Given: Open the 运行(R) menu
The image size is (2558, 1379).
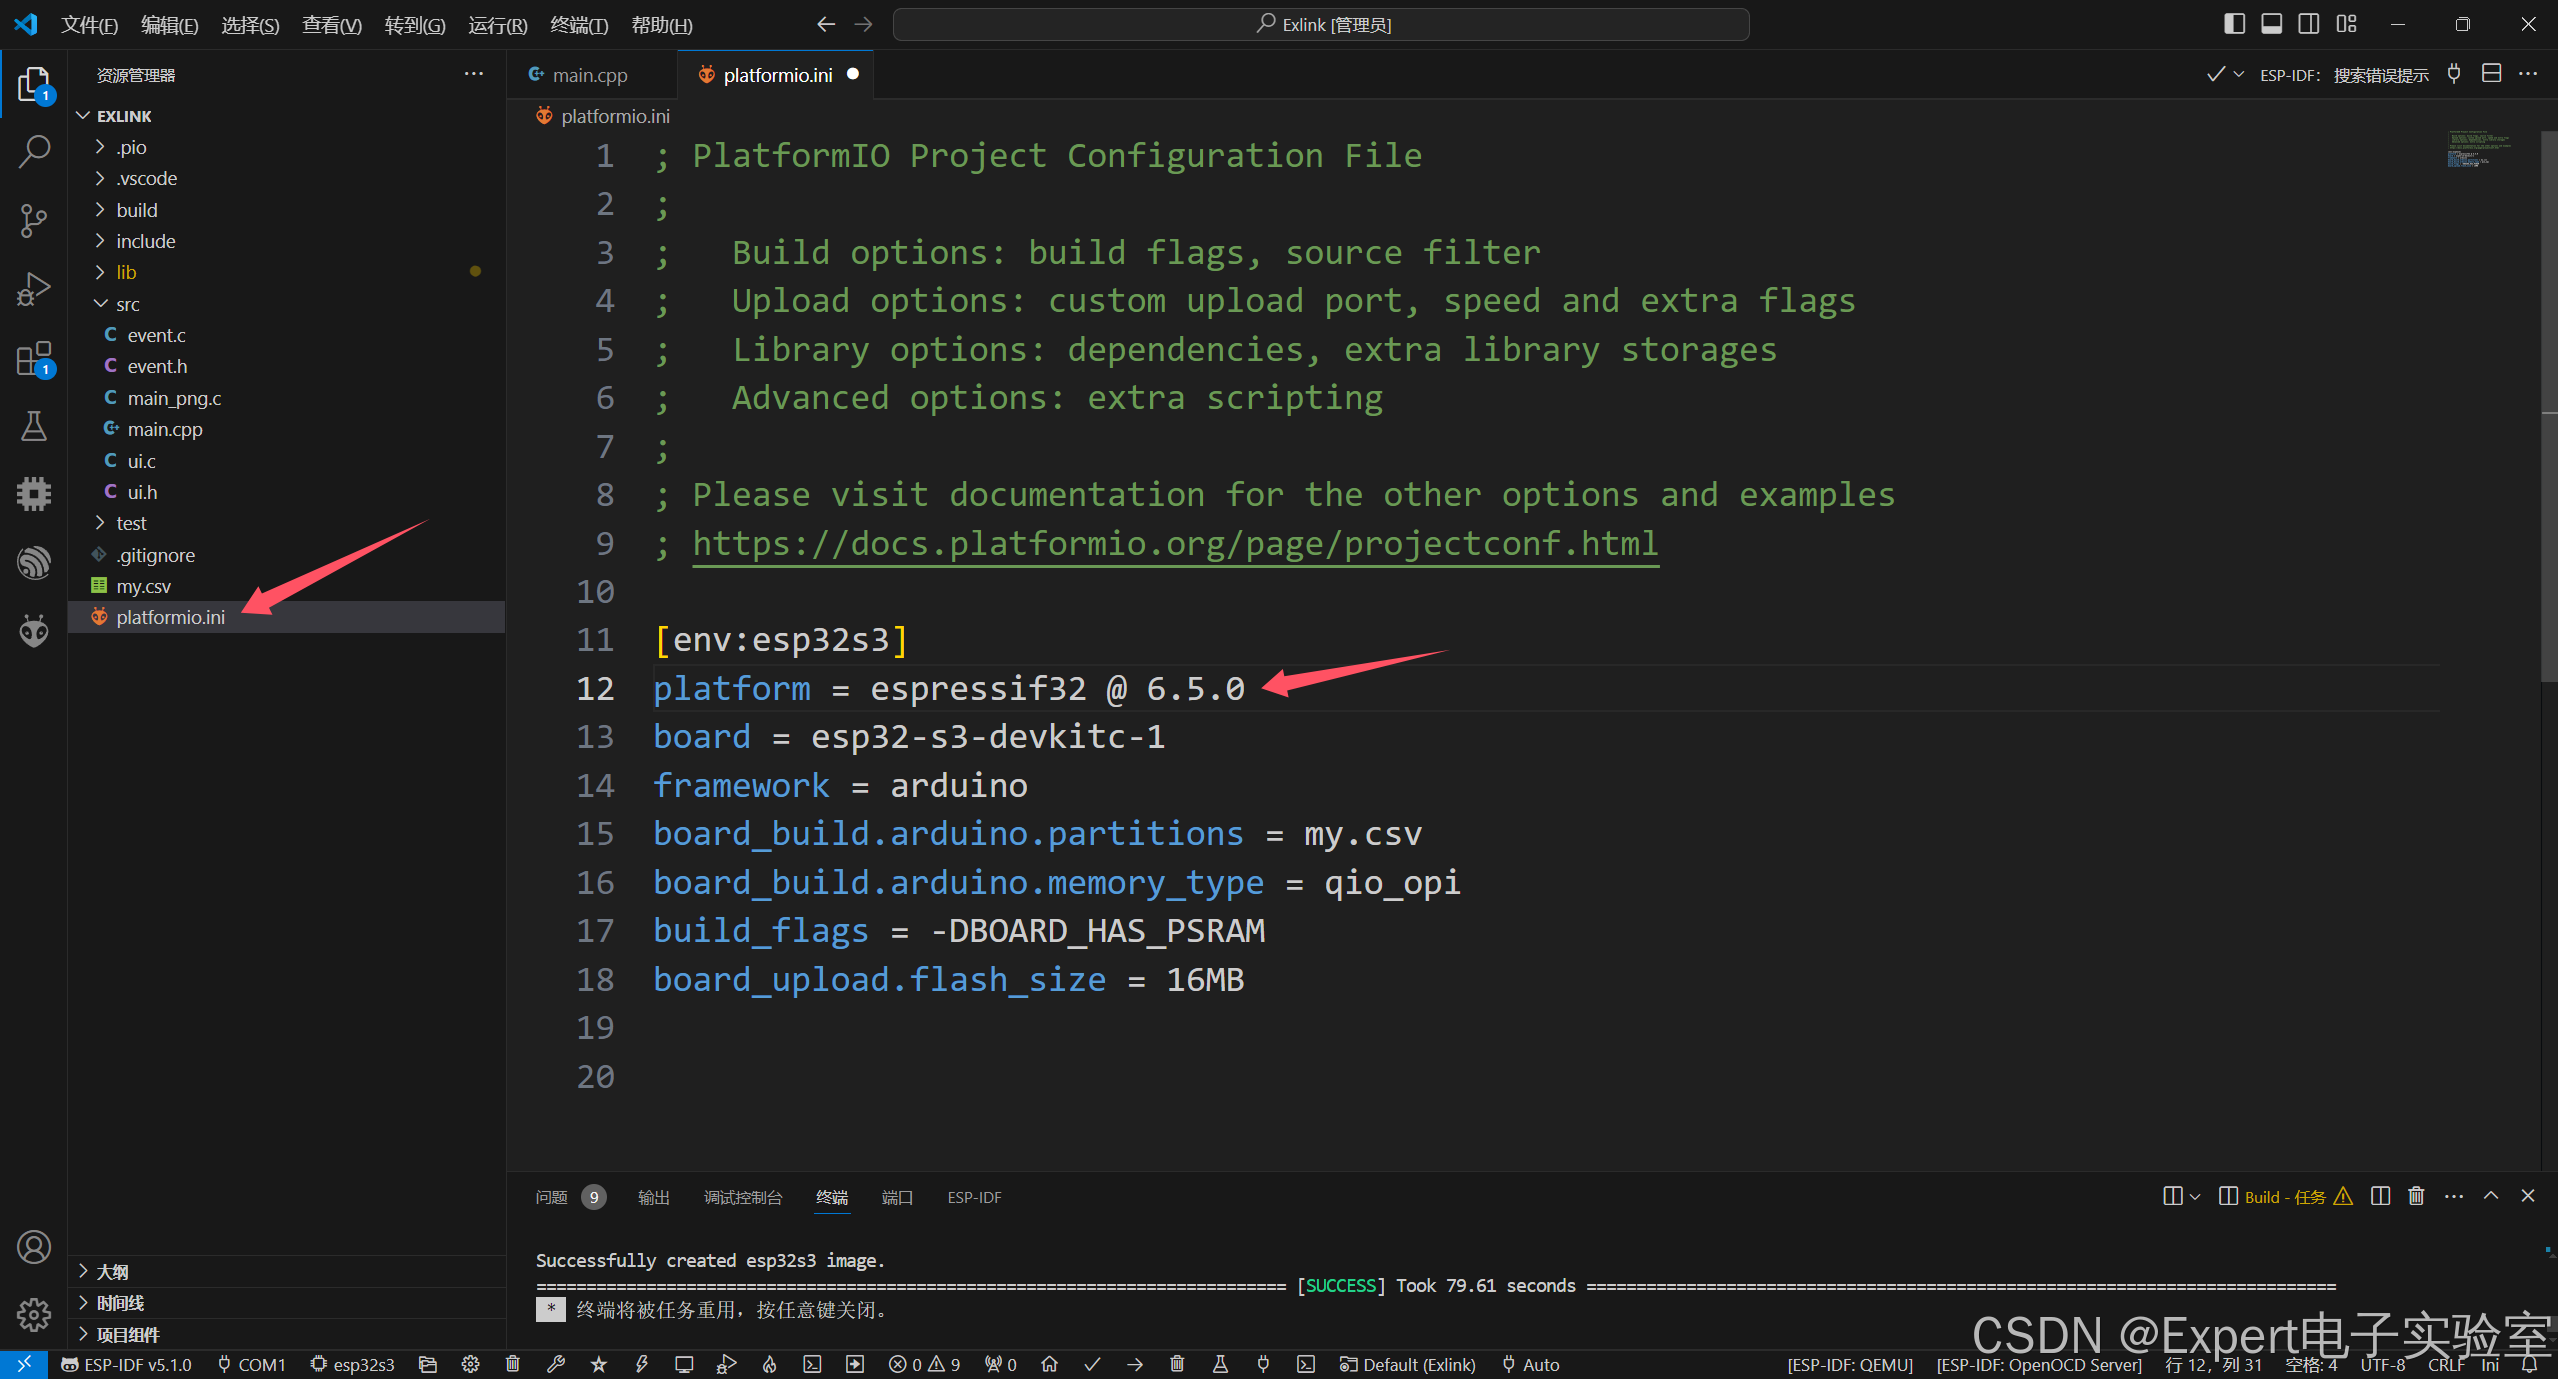Looking at the screenshot, I should [497, 24].
